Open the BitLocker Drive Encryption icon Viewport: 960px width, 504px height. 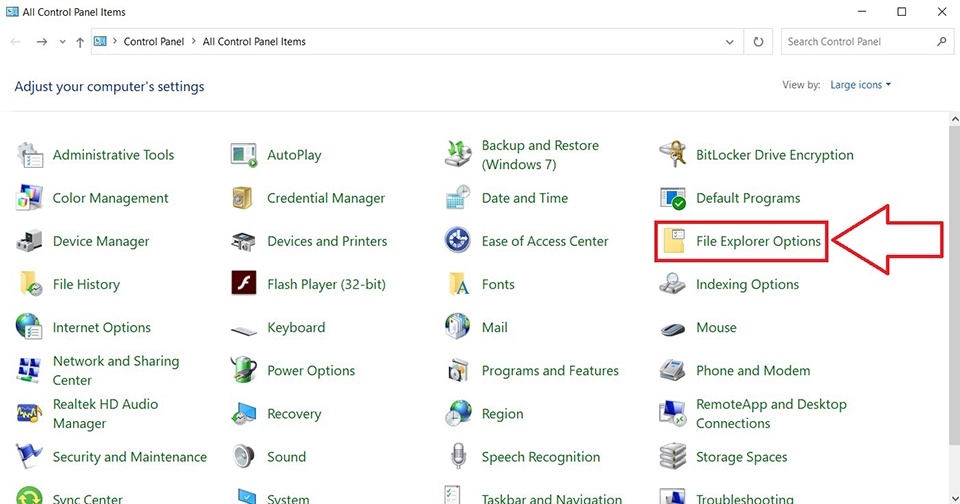672,155
